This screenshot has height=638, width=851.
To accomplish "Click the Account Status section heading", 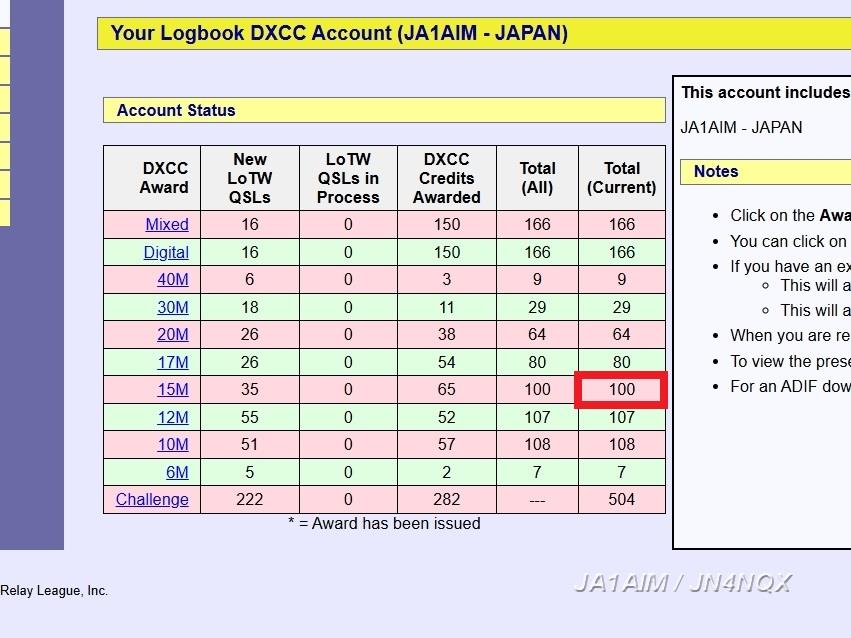I will coord(176,111).
